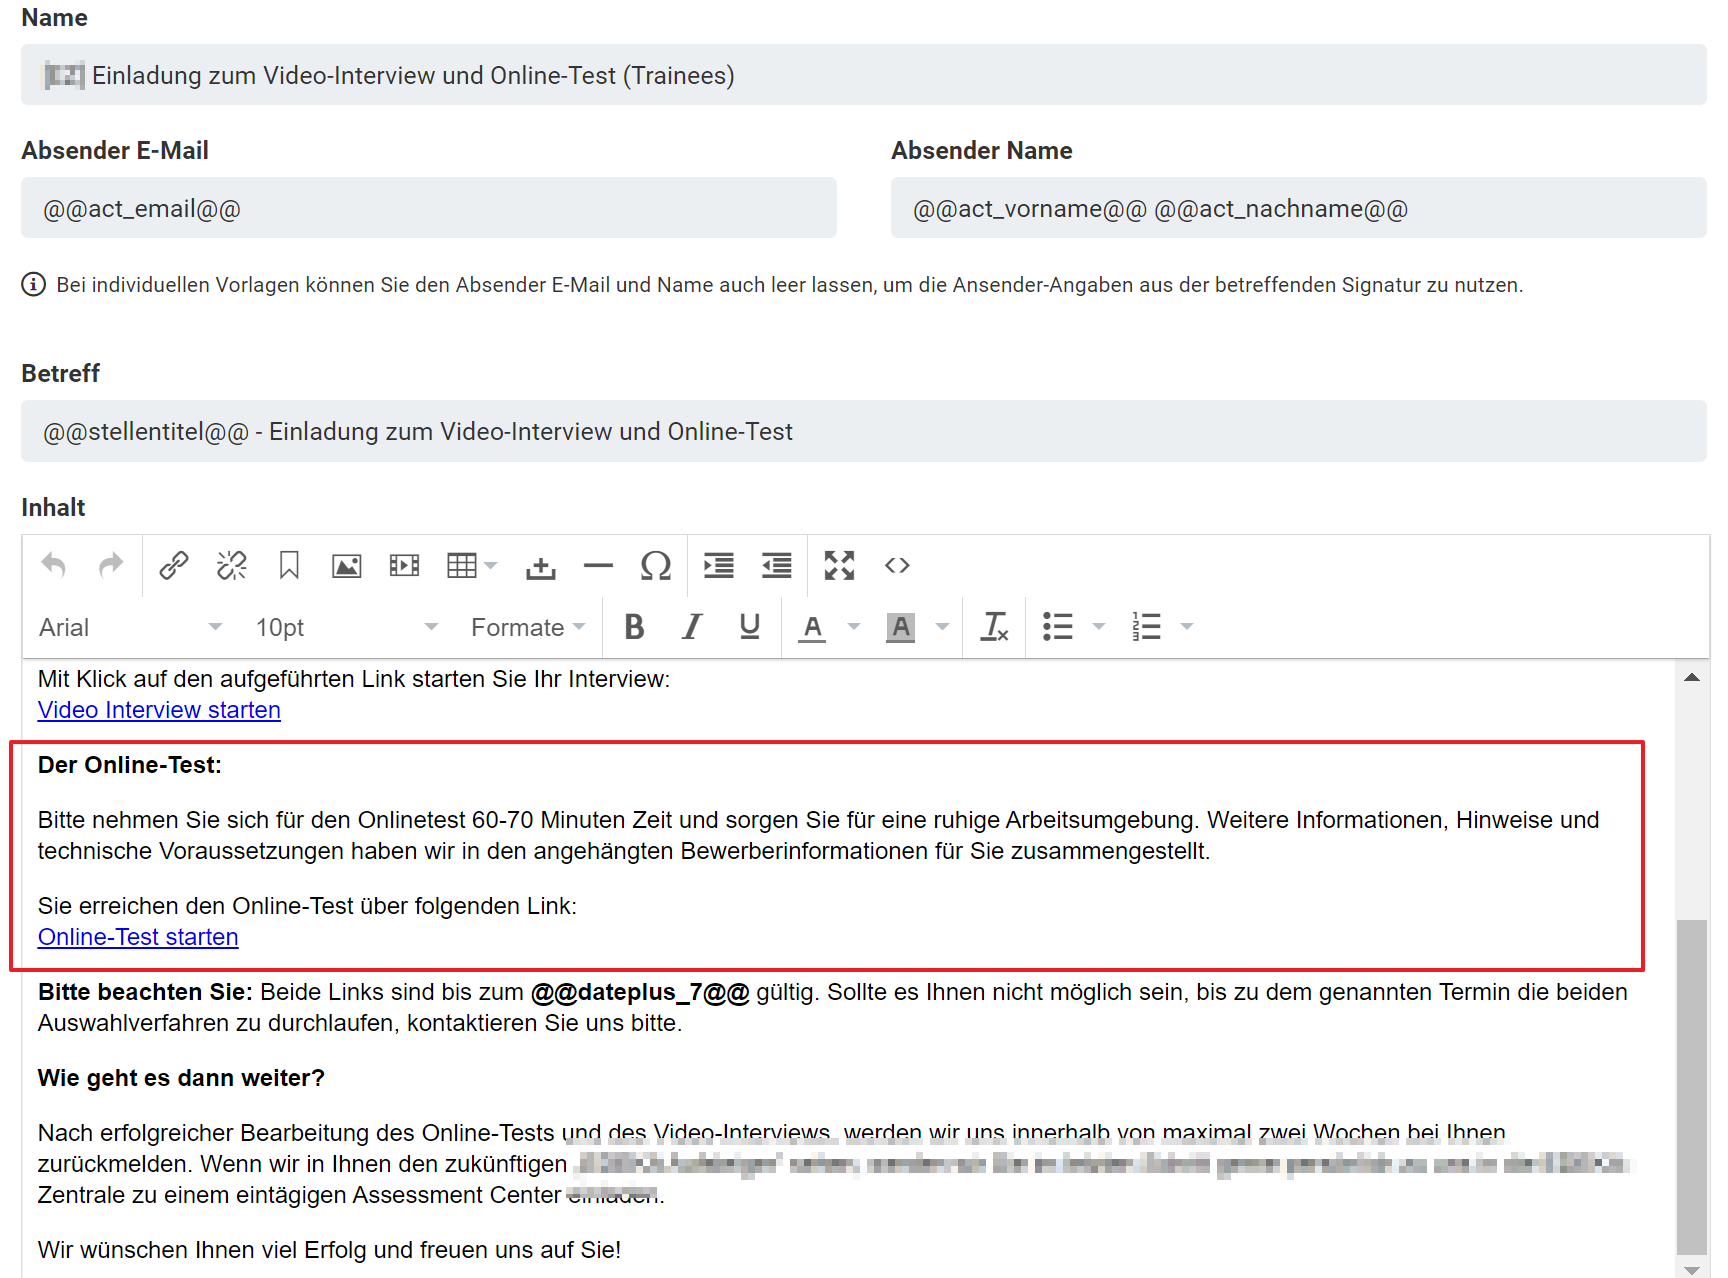Click the editor scrollbar down arrow
Screen dimensions: 1728x1278
[x=1692, y=1270]
